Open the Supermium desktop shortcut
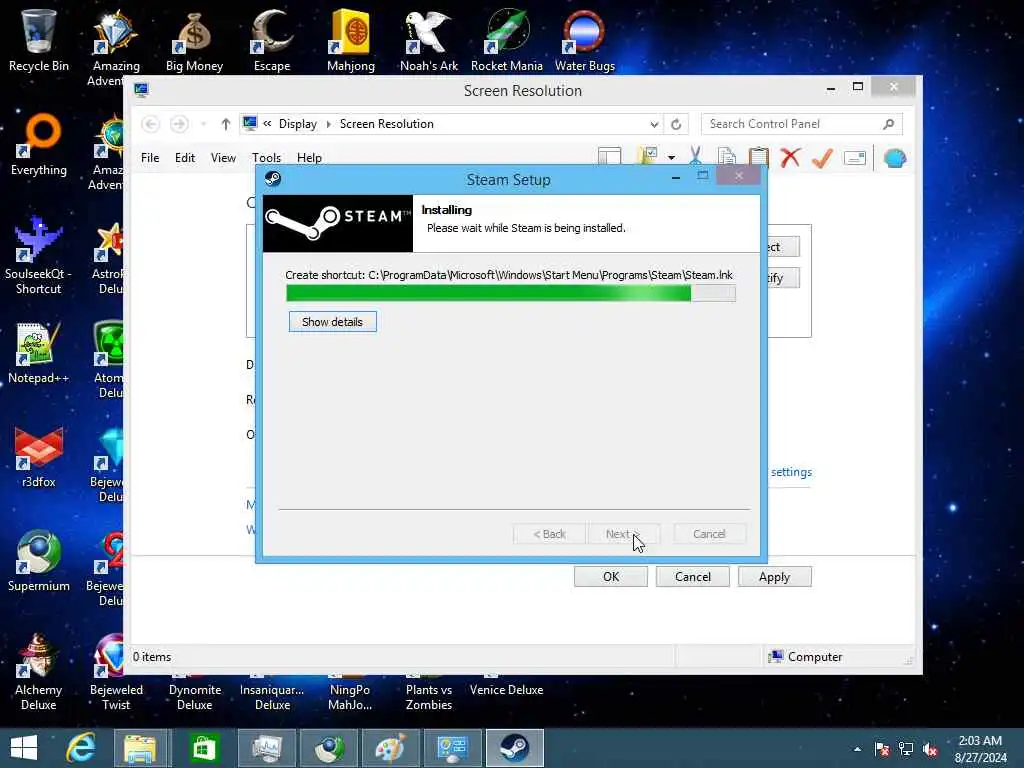Viewport: 1024px width, 768px height. tap(39, 560)
